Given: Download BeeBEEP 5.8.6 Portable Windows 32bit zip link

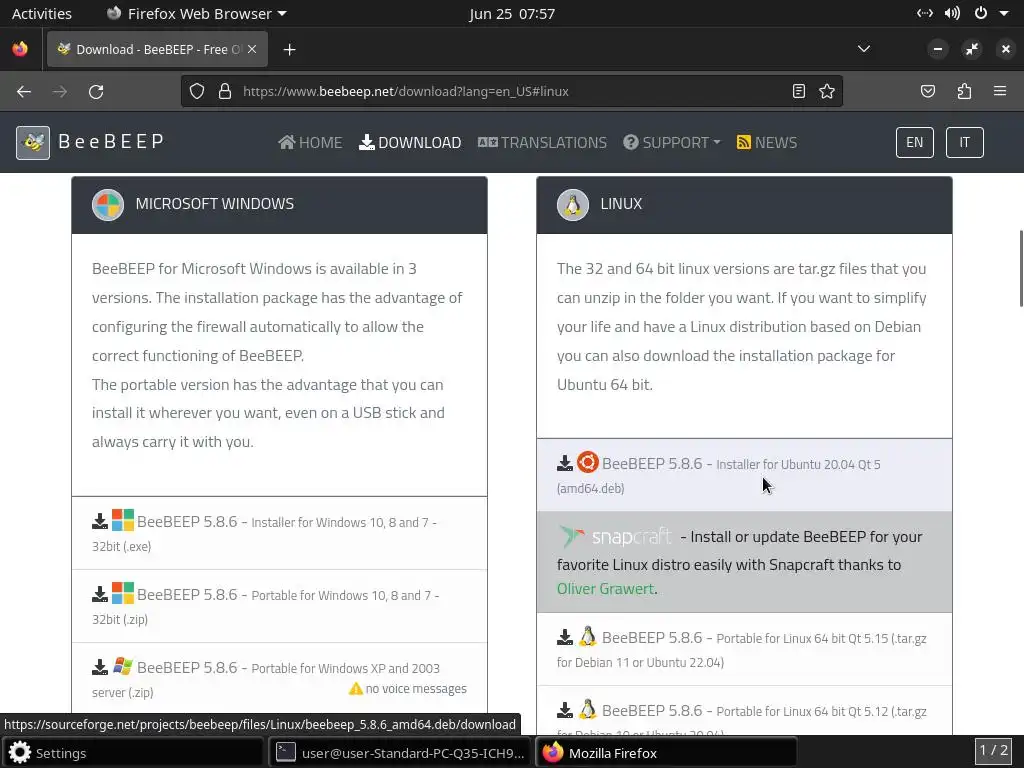Looking at the screenshot, I should pyautogui.click(x=280, y=607).
